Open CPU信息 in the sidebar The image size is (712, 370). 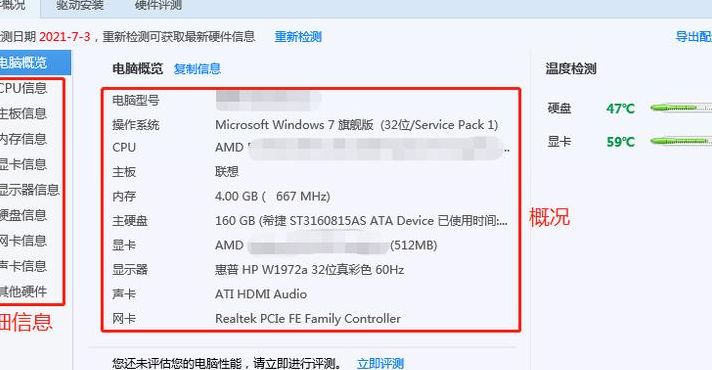point(23,88)
